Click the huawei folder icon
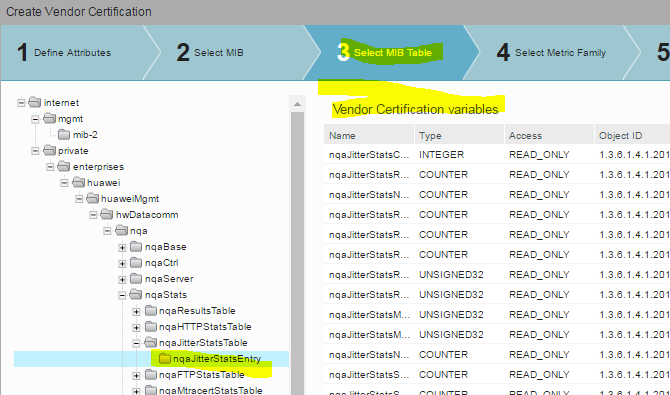This screenshot has width=670, height=395. pos(78,183)
